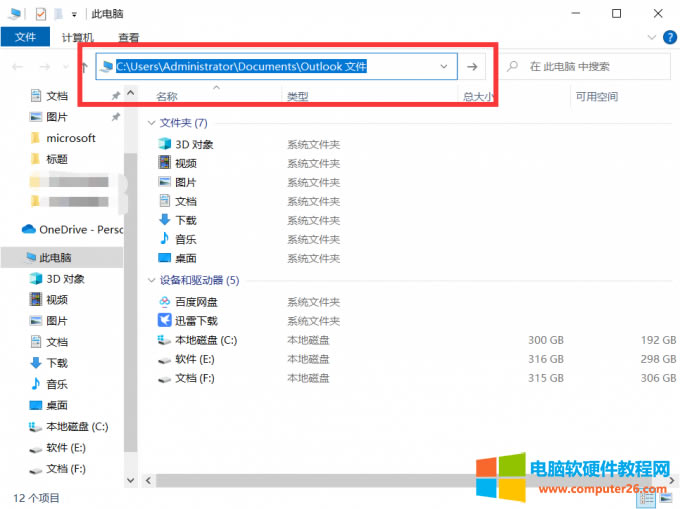680x509 pixels.
Task: Click the 文档 (F:) drive icon in list
Action: [164, 379]
